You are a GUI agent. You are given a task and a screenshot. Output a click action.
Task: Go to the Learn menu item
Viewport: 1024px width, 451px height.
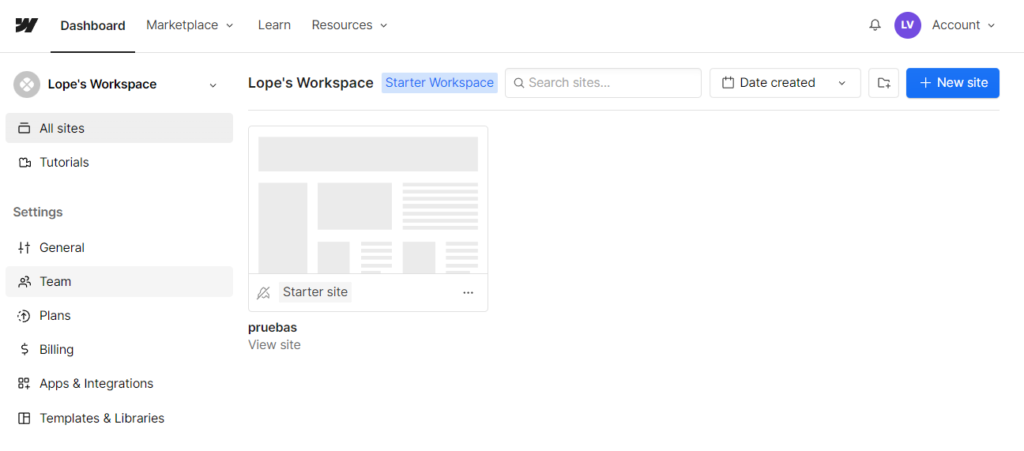(274, 25)
